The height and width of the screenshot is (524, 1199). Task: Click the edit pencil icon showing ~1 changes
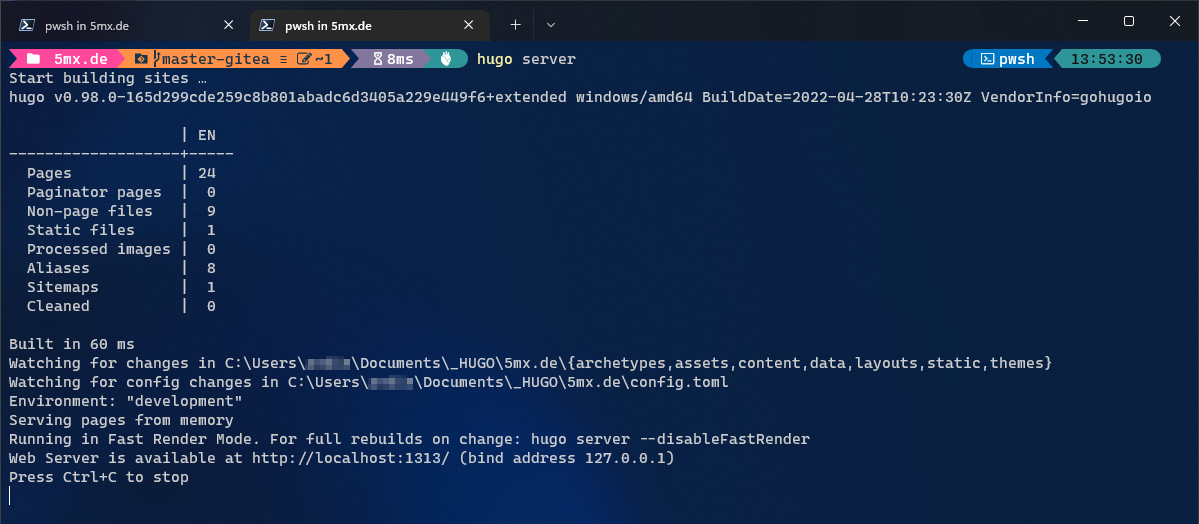tap(304, 59)
